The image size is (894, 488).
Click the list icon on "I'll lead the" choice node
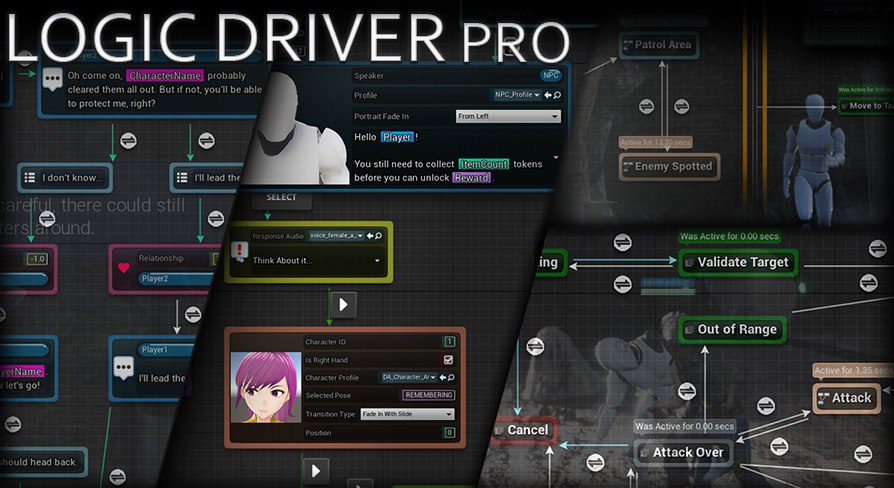(182, 178)
